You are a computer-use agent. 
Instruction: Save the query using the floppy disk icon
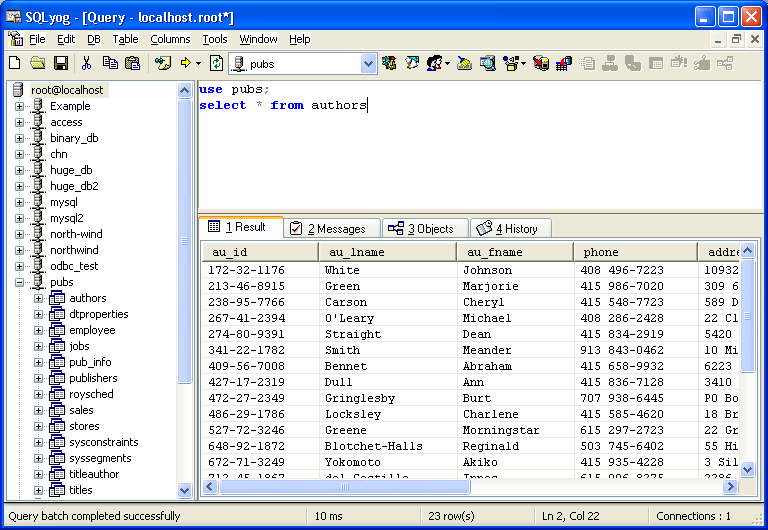[61, 63]
